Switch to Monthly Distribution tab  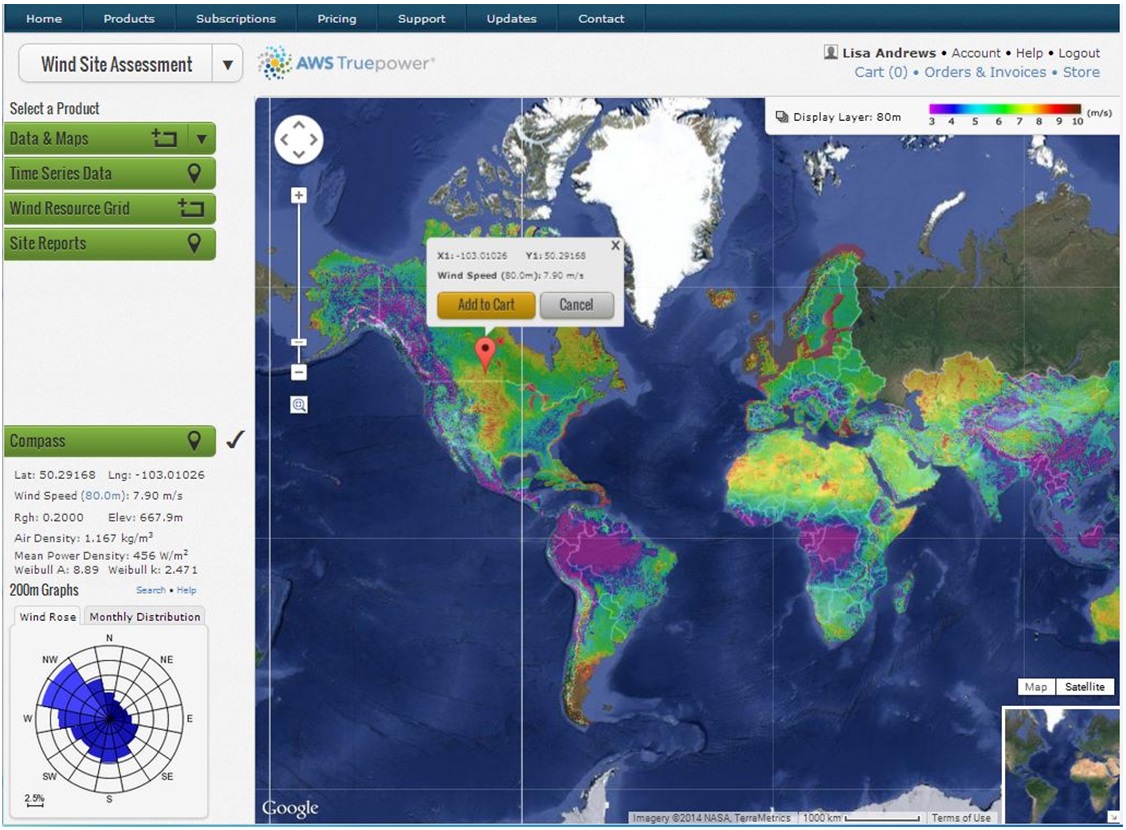click(x=145, y=617)
